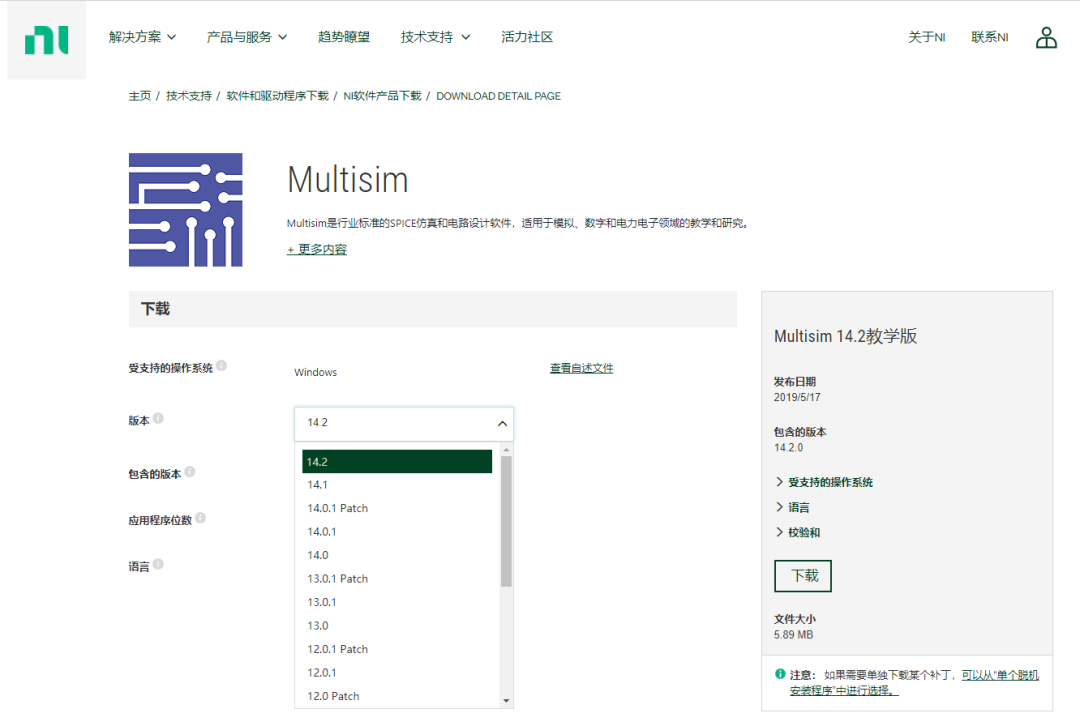Open the 解决方案 navigation menu

142,37
